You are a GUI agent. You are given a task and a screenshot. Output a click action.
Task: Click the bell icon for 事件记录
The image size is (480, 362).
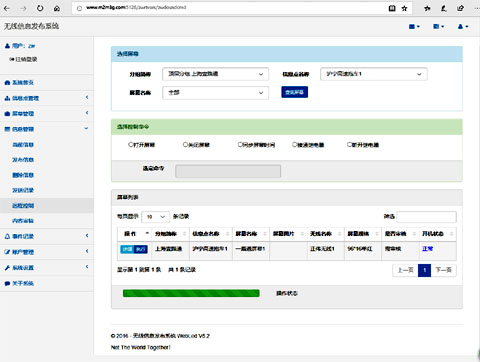7,236
